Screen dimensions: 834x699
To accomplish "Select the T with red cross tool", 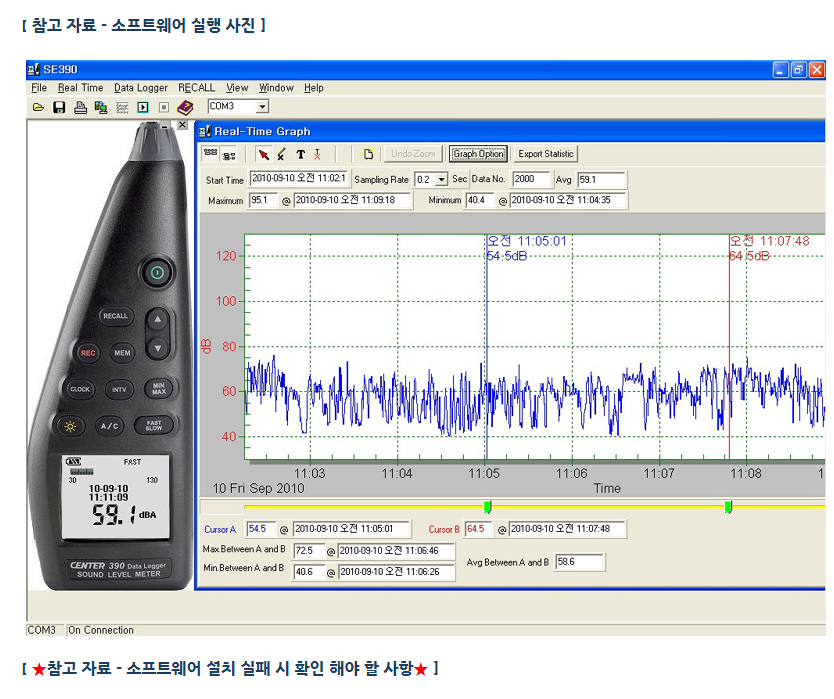I will tap(318, 154).
